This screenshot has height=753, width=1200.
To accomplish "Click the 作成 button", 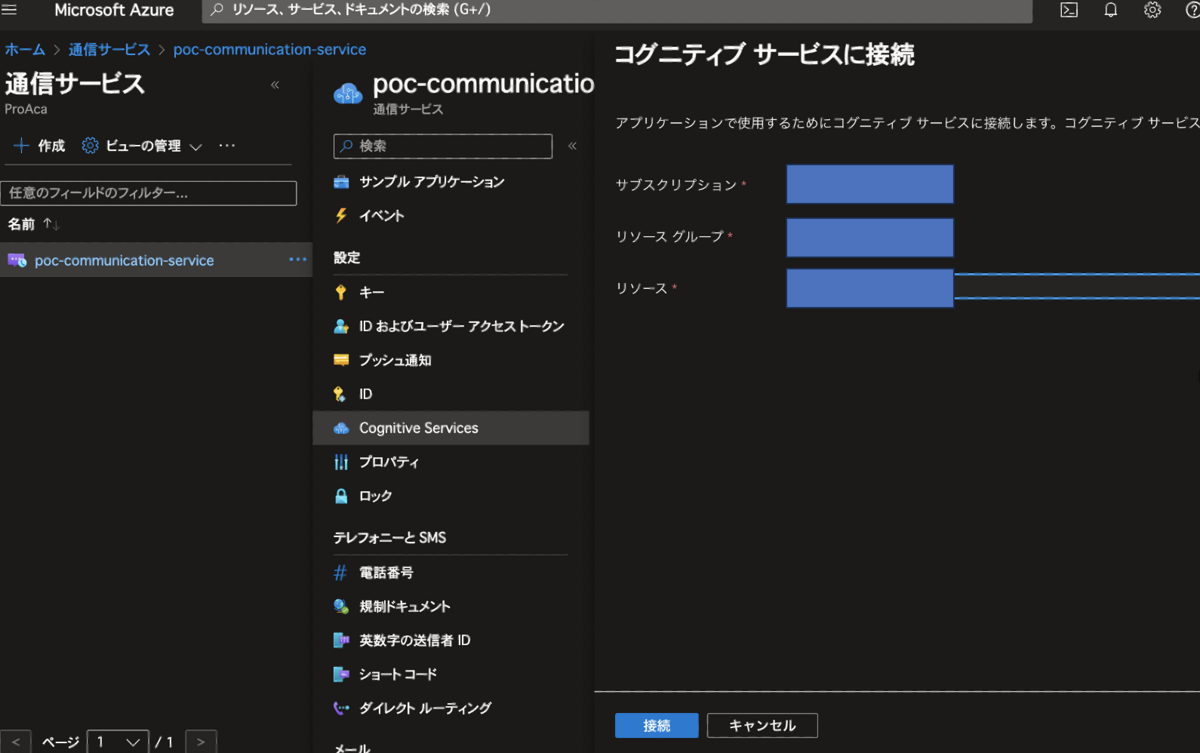I will pyautogui.click(x=40, y=146).
